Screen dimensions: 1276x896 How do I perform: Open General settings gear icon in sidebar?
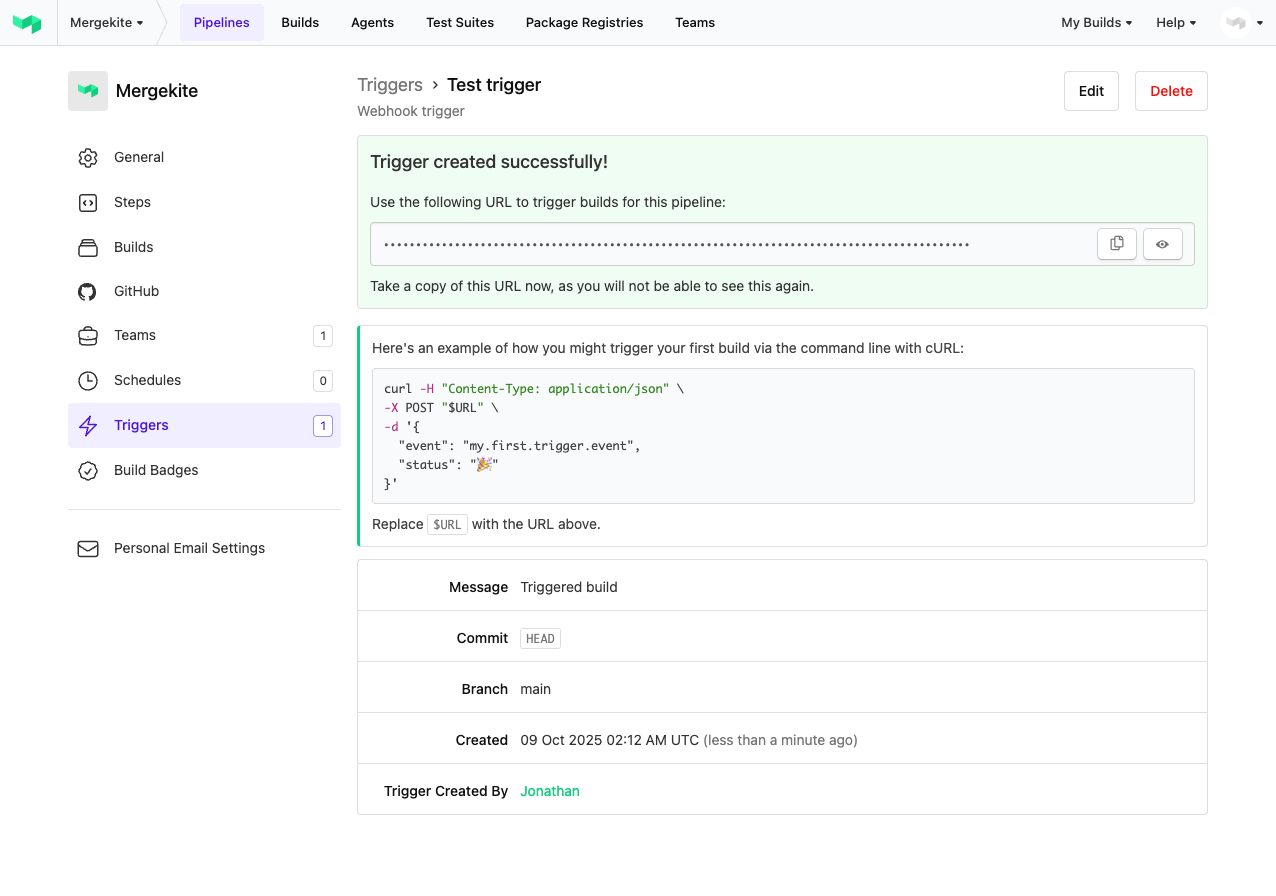pos(88,158)
